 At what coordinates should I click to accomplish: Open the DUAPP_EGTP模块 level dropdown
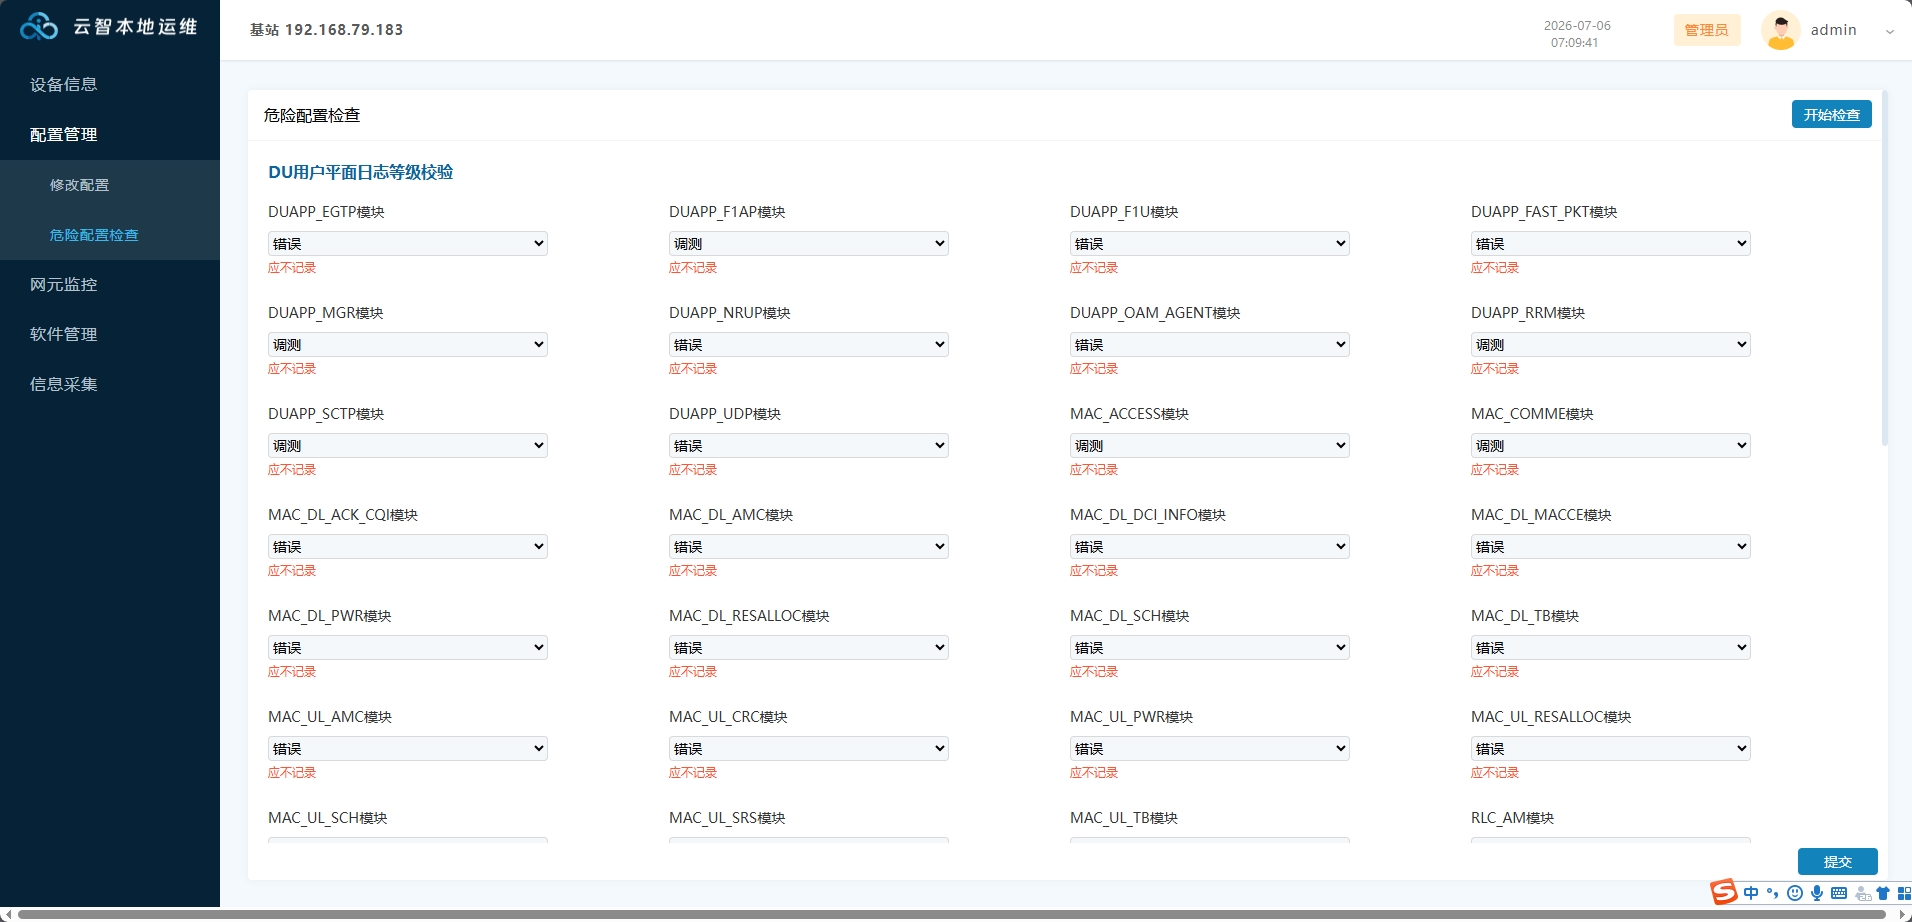tap(408, 244)
